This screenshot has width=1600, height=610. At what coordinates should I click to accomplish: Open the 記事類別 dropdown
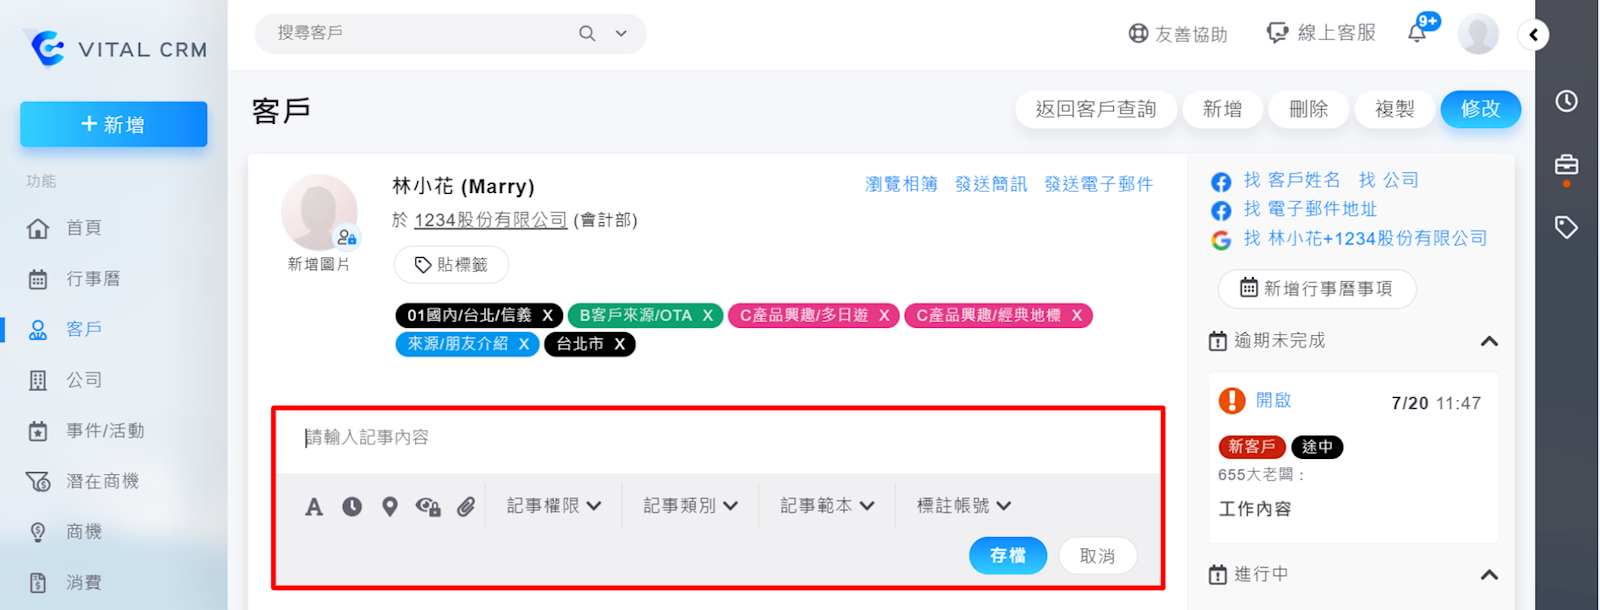click(x=690, y=506)
